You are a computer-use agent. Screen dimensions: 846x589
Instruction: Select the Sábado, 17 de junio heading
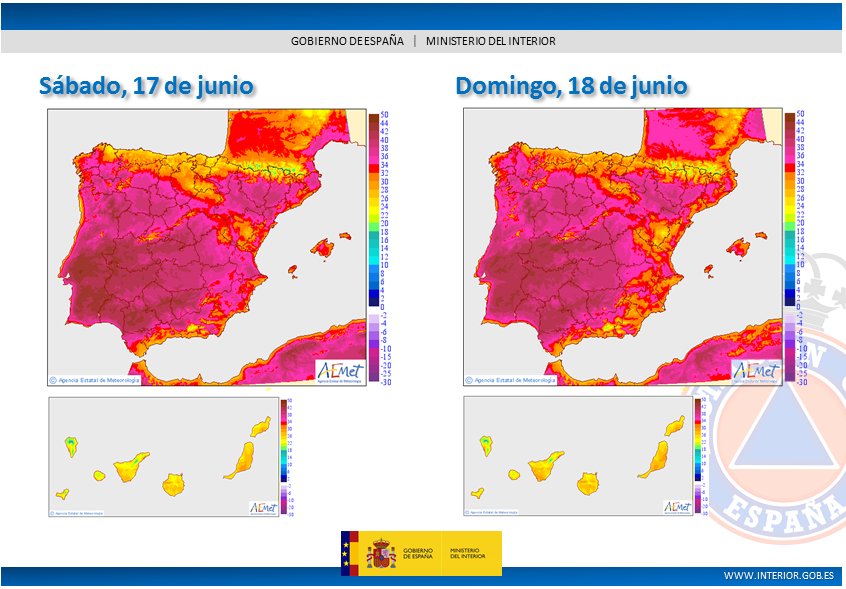pos(145,85)
